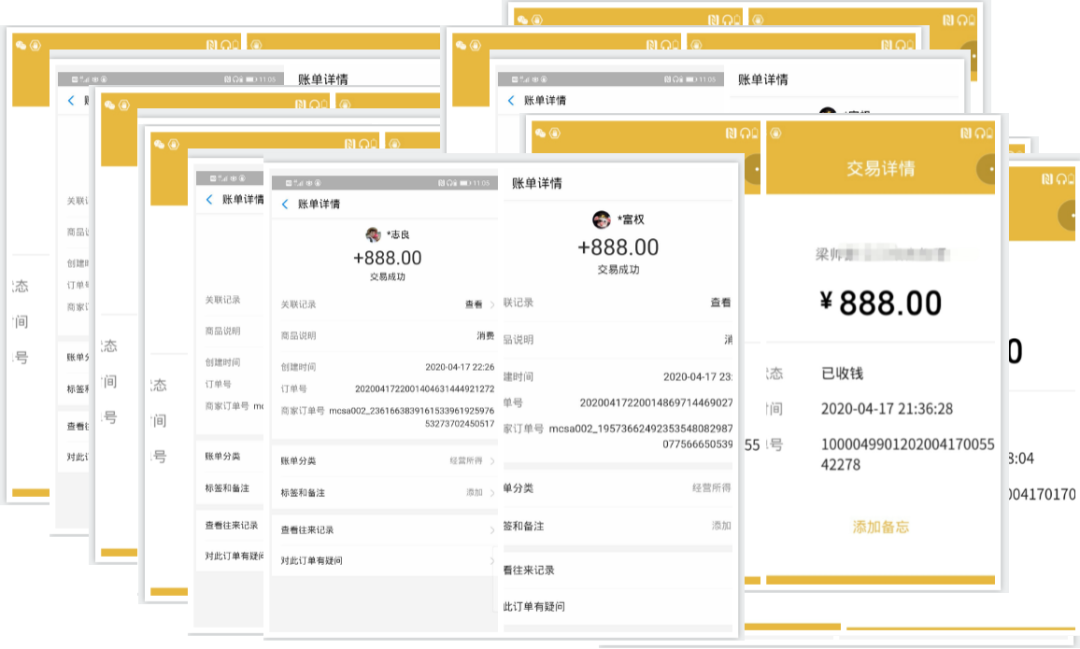Open 对此订单有疑问 chevron in *志良 bill
The width and height of the screenshot is (1080, 649).
click(x=492, y=561)
